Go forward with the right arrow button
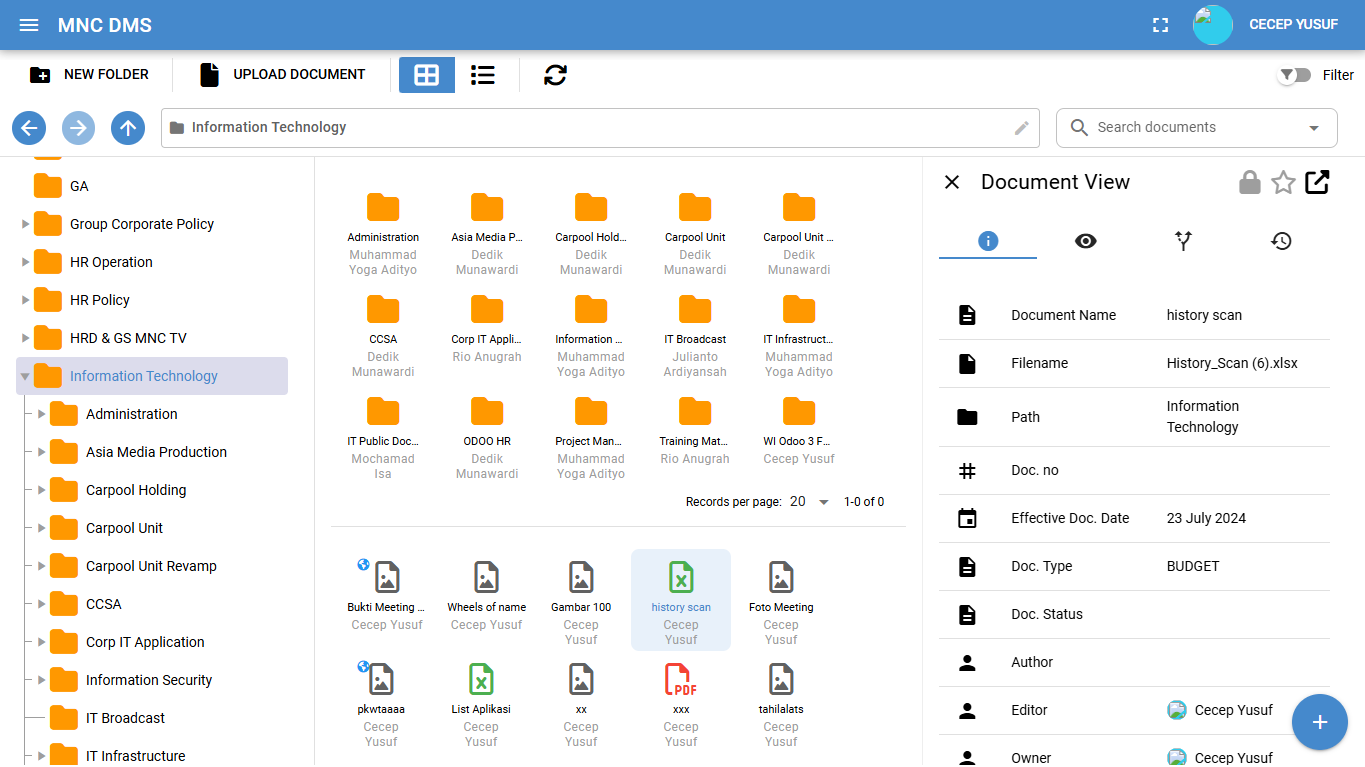The height and width of the screenshot is (767, 1365). coord(79,128)
